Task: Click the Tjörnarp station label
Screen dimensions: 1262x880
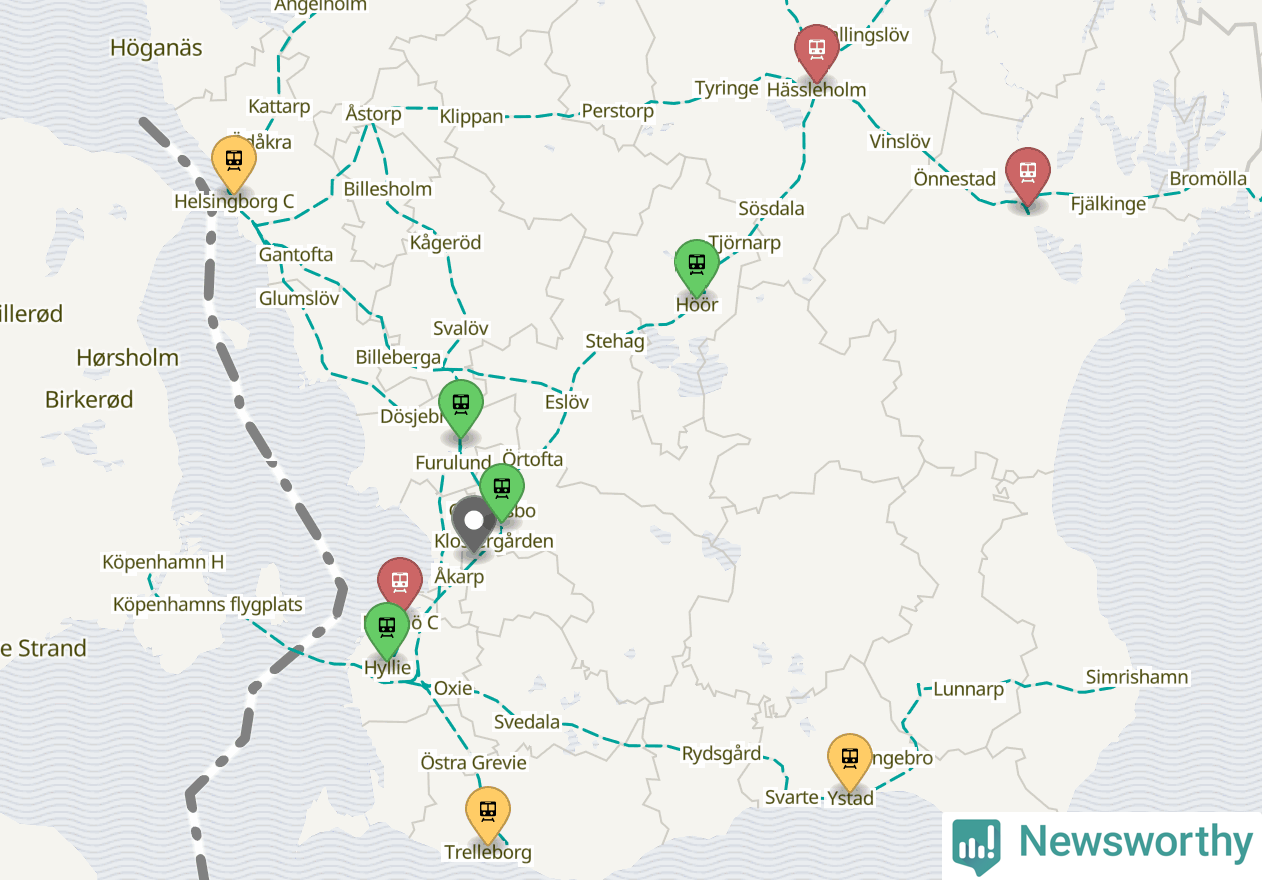Action: click(x=744, y=242)
